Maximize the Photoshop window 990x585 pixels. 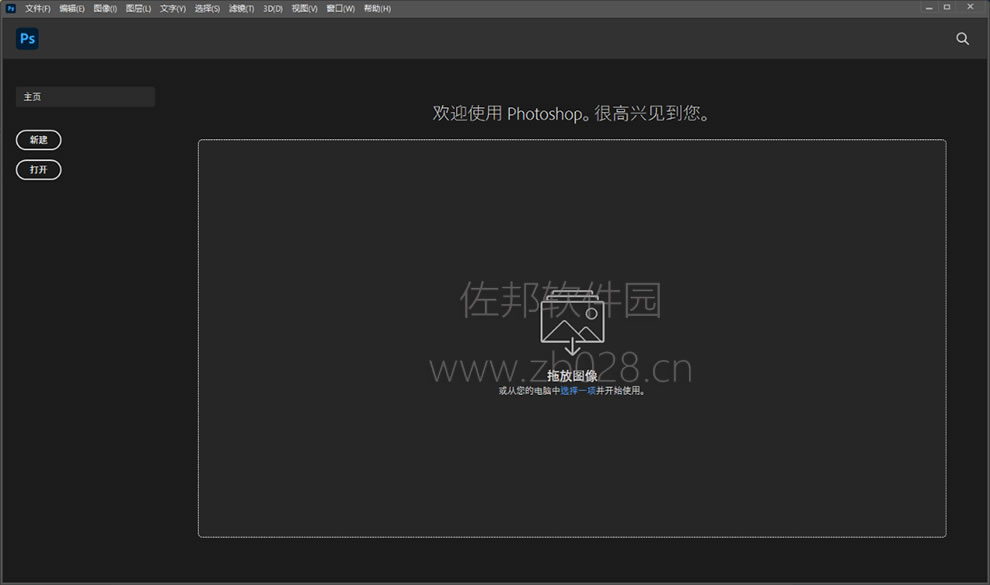point(947,7)
